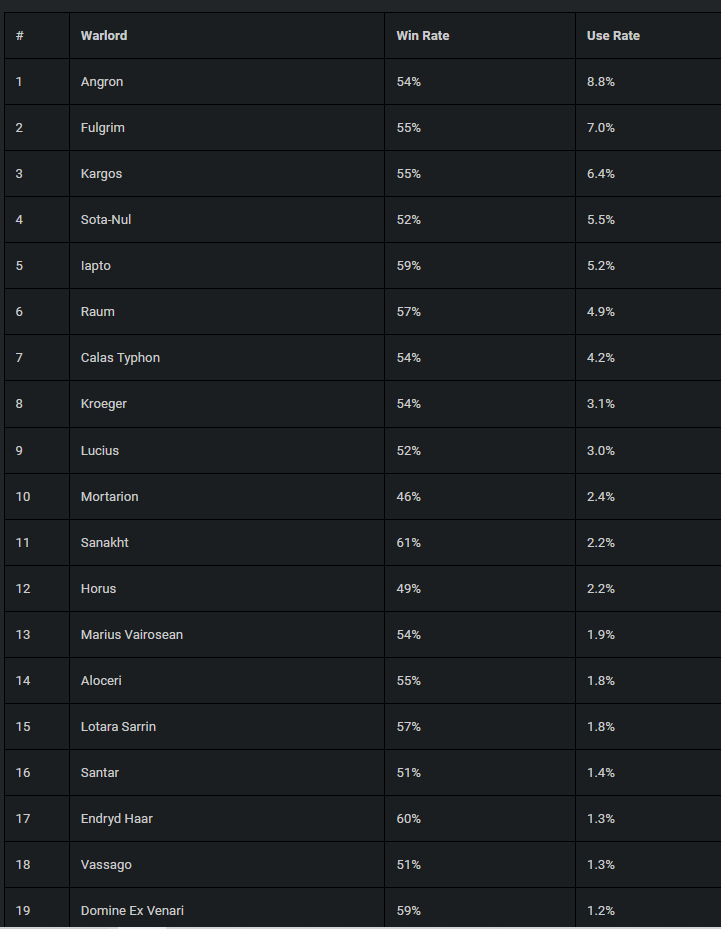Click Lotara Sarrin in the list

click(118, 726)
